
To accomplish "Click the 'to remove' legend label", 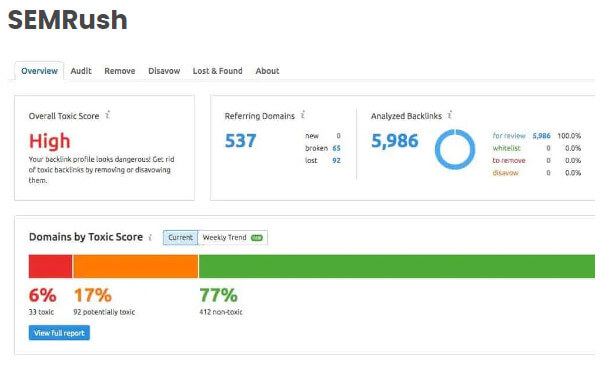I will (509, 160).
